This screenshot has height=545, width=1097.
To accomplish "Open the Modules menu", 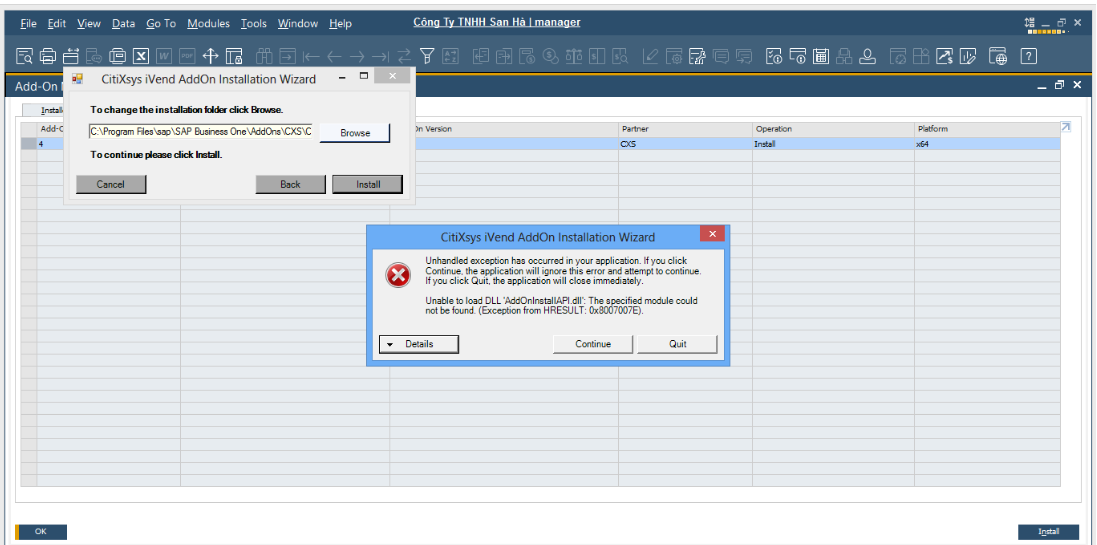I will pyautogui.click(x=208, y=23).
